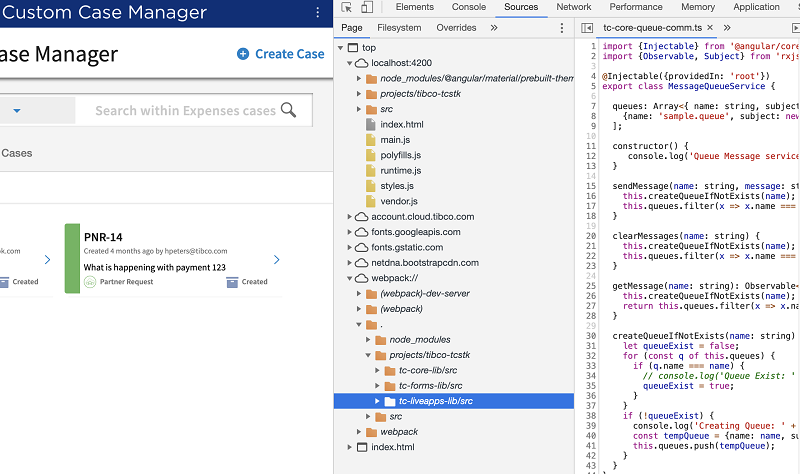This screenshot has width=800, height=474.
Task: Switch to the Console tab
Action: click(x=468, y=7)
